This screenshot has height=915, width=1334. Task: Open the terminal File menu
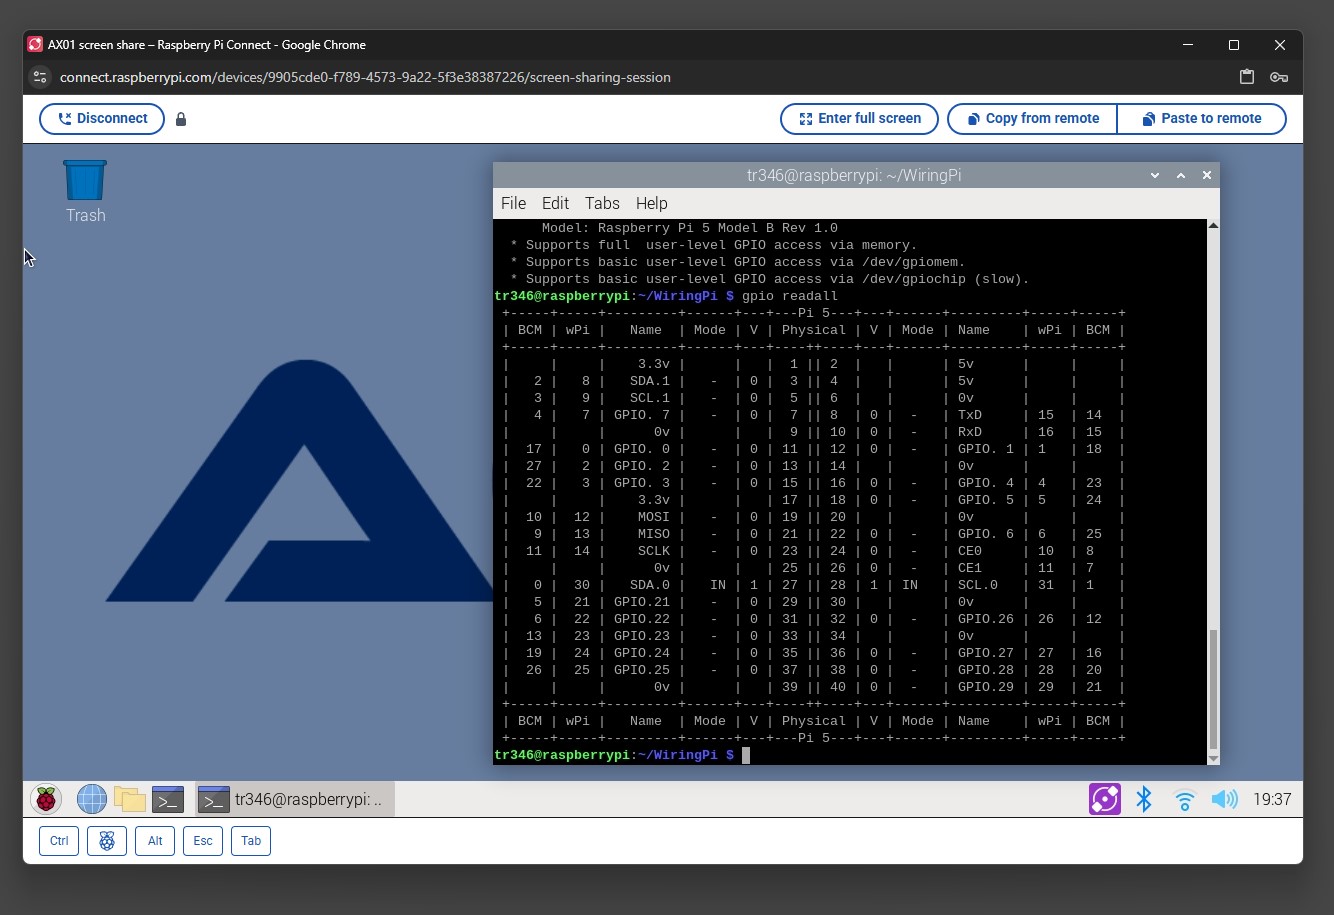[x=513, y=203]
